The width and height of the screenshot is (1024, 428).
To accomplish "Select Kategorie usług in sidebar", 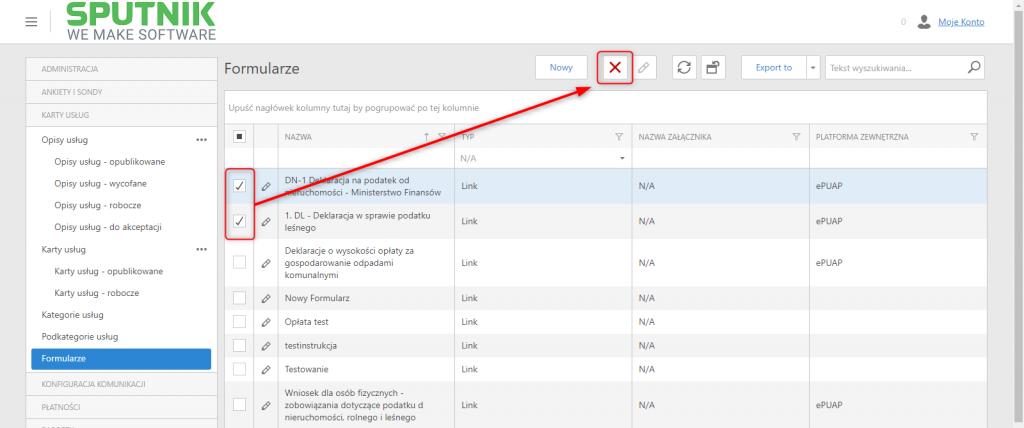I will point(72,315).
